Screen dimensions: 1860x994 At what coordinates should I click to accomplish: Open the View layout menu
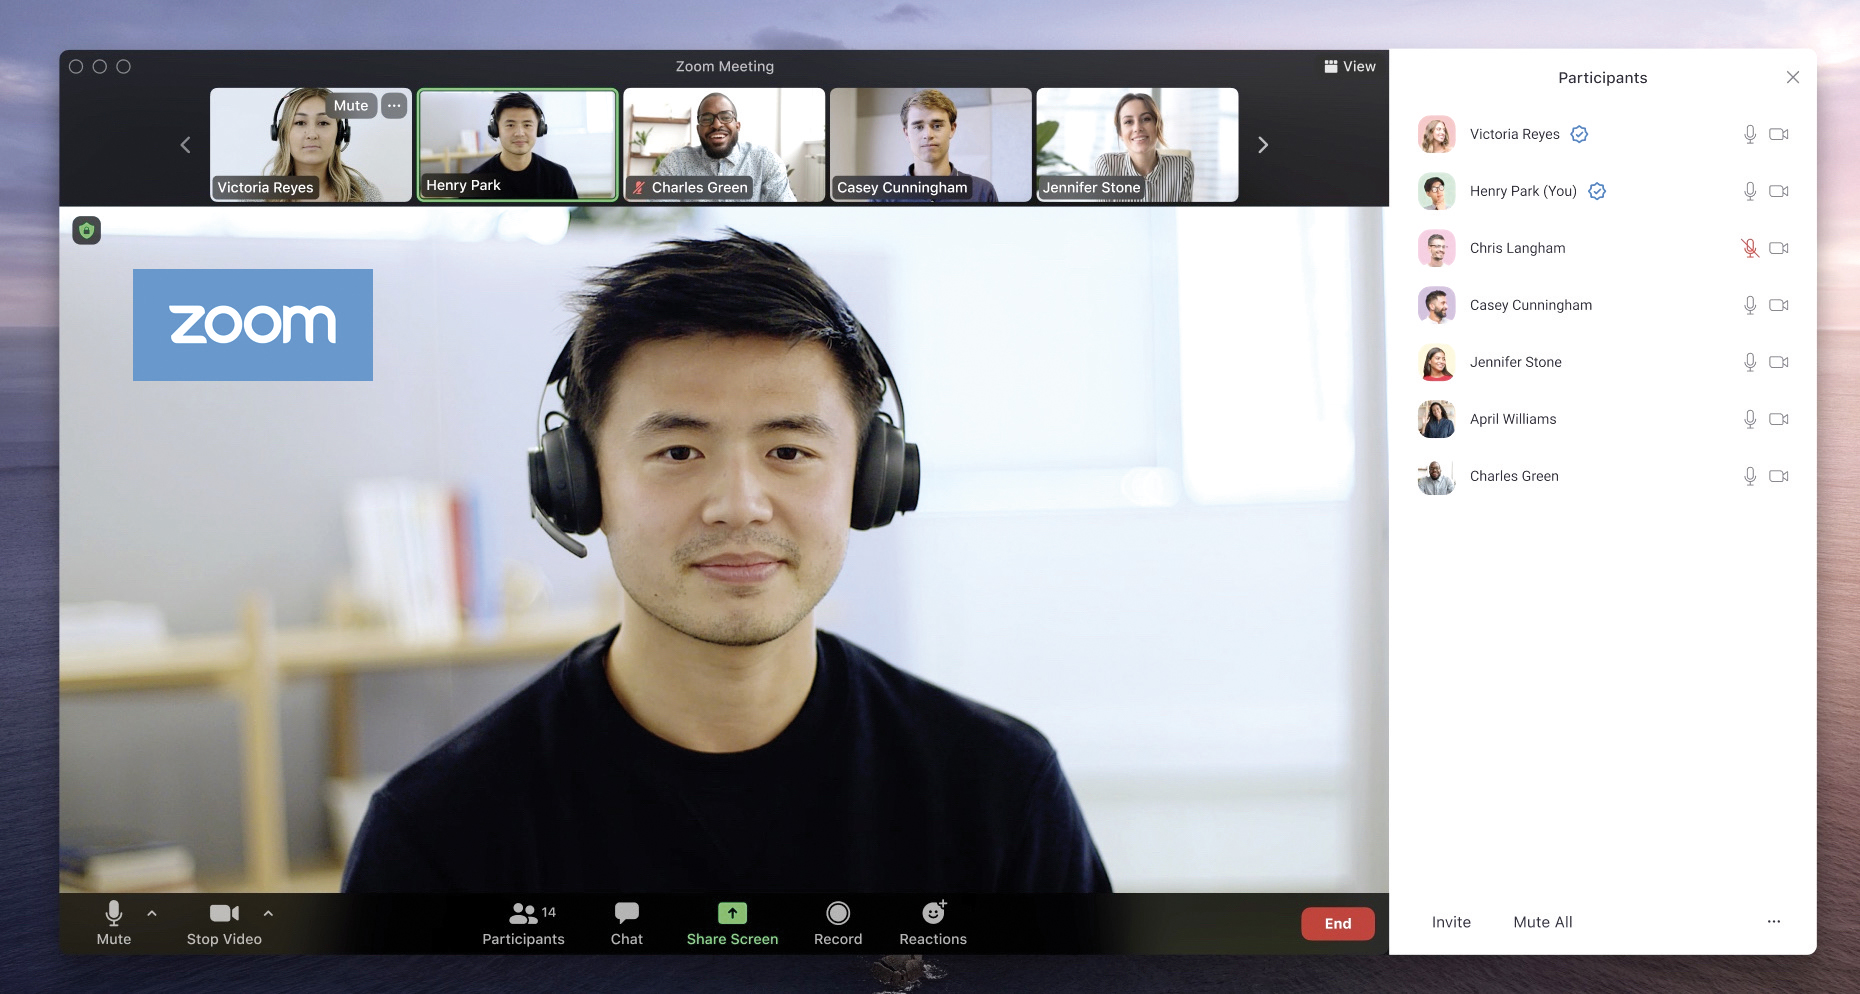coord(1349,66)
